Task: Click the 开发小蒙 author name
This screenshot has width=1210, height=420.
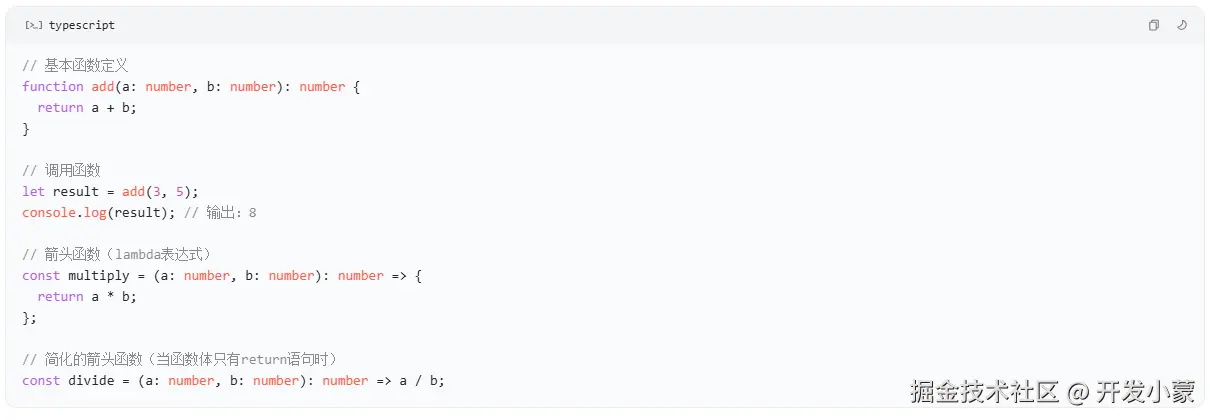Action: (x=1145, y=392)
